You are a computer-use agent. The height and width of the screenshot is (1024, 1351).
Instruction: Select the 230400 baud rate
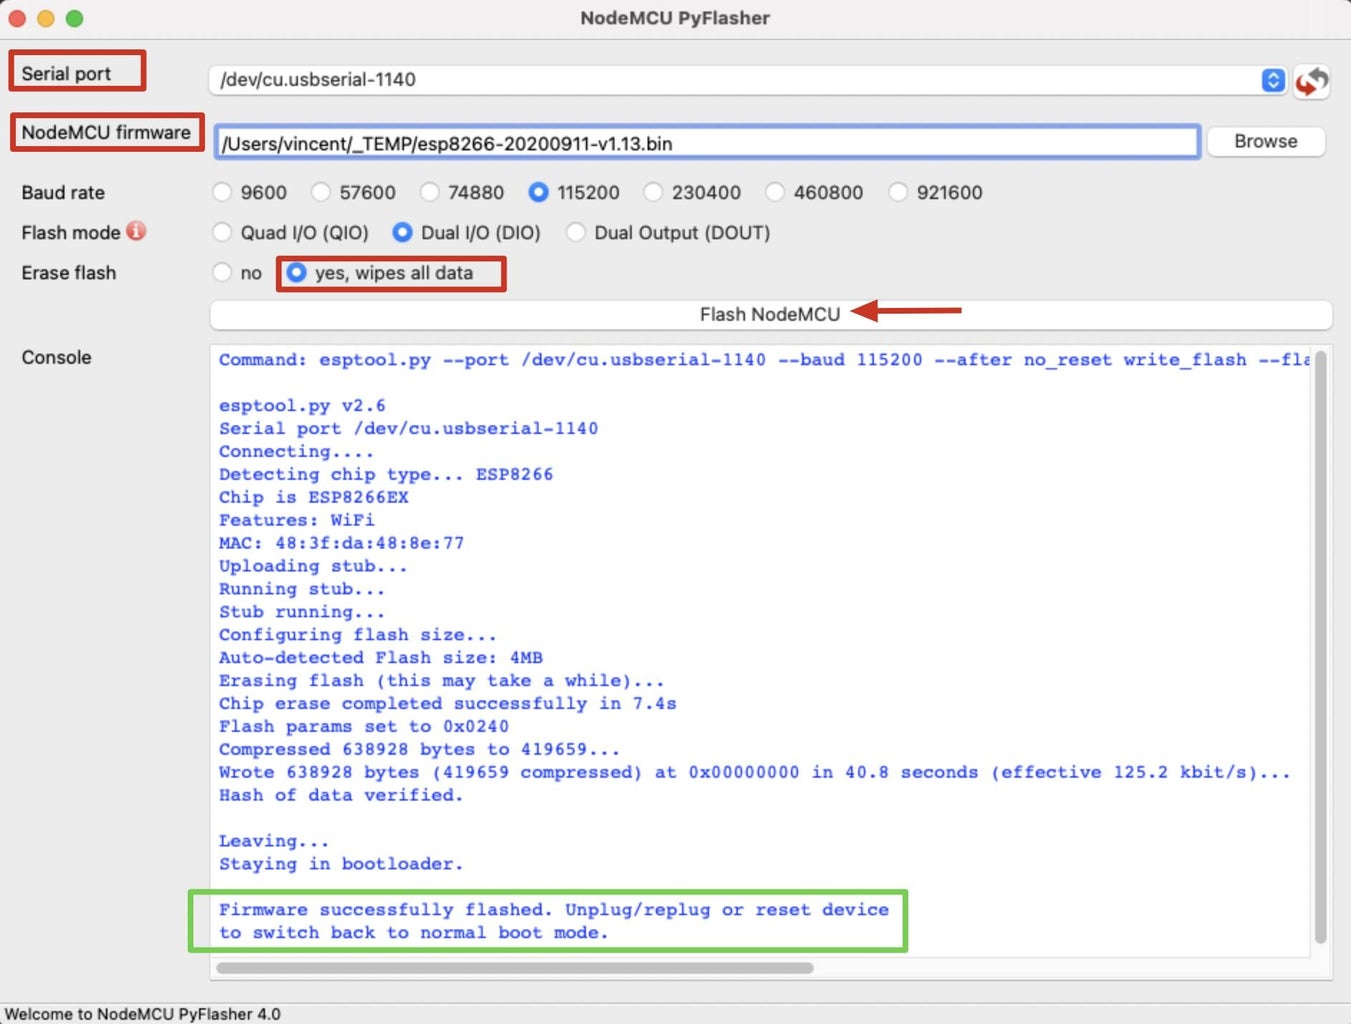652,192
